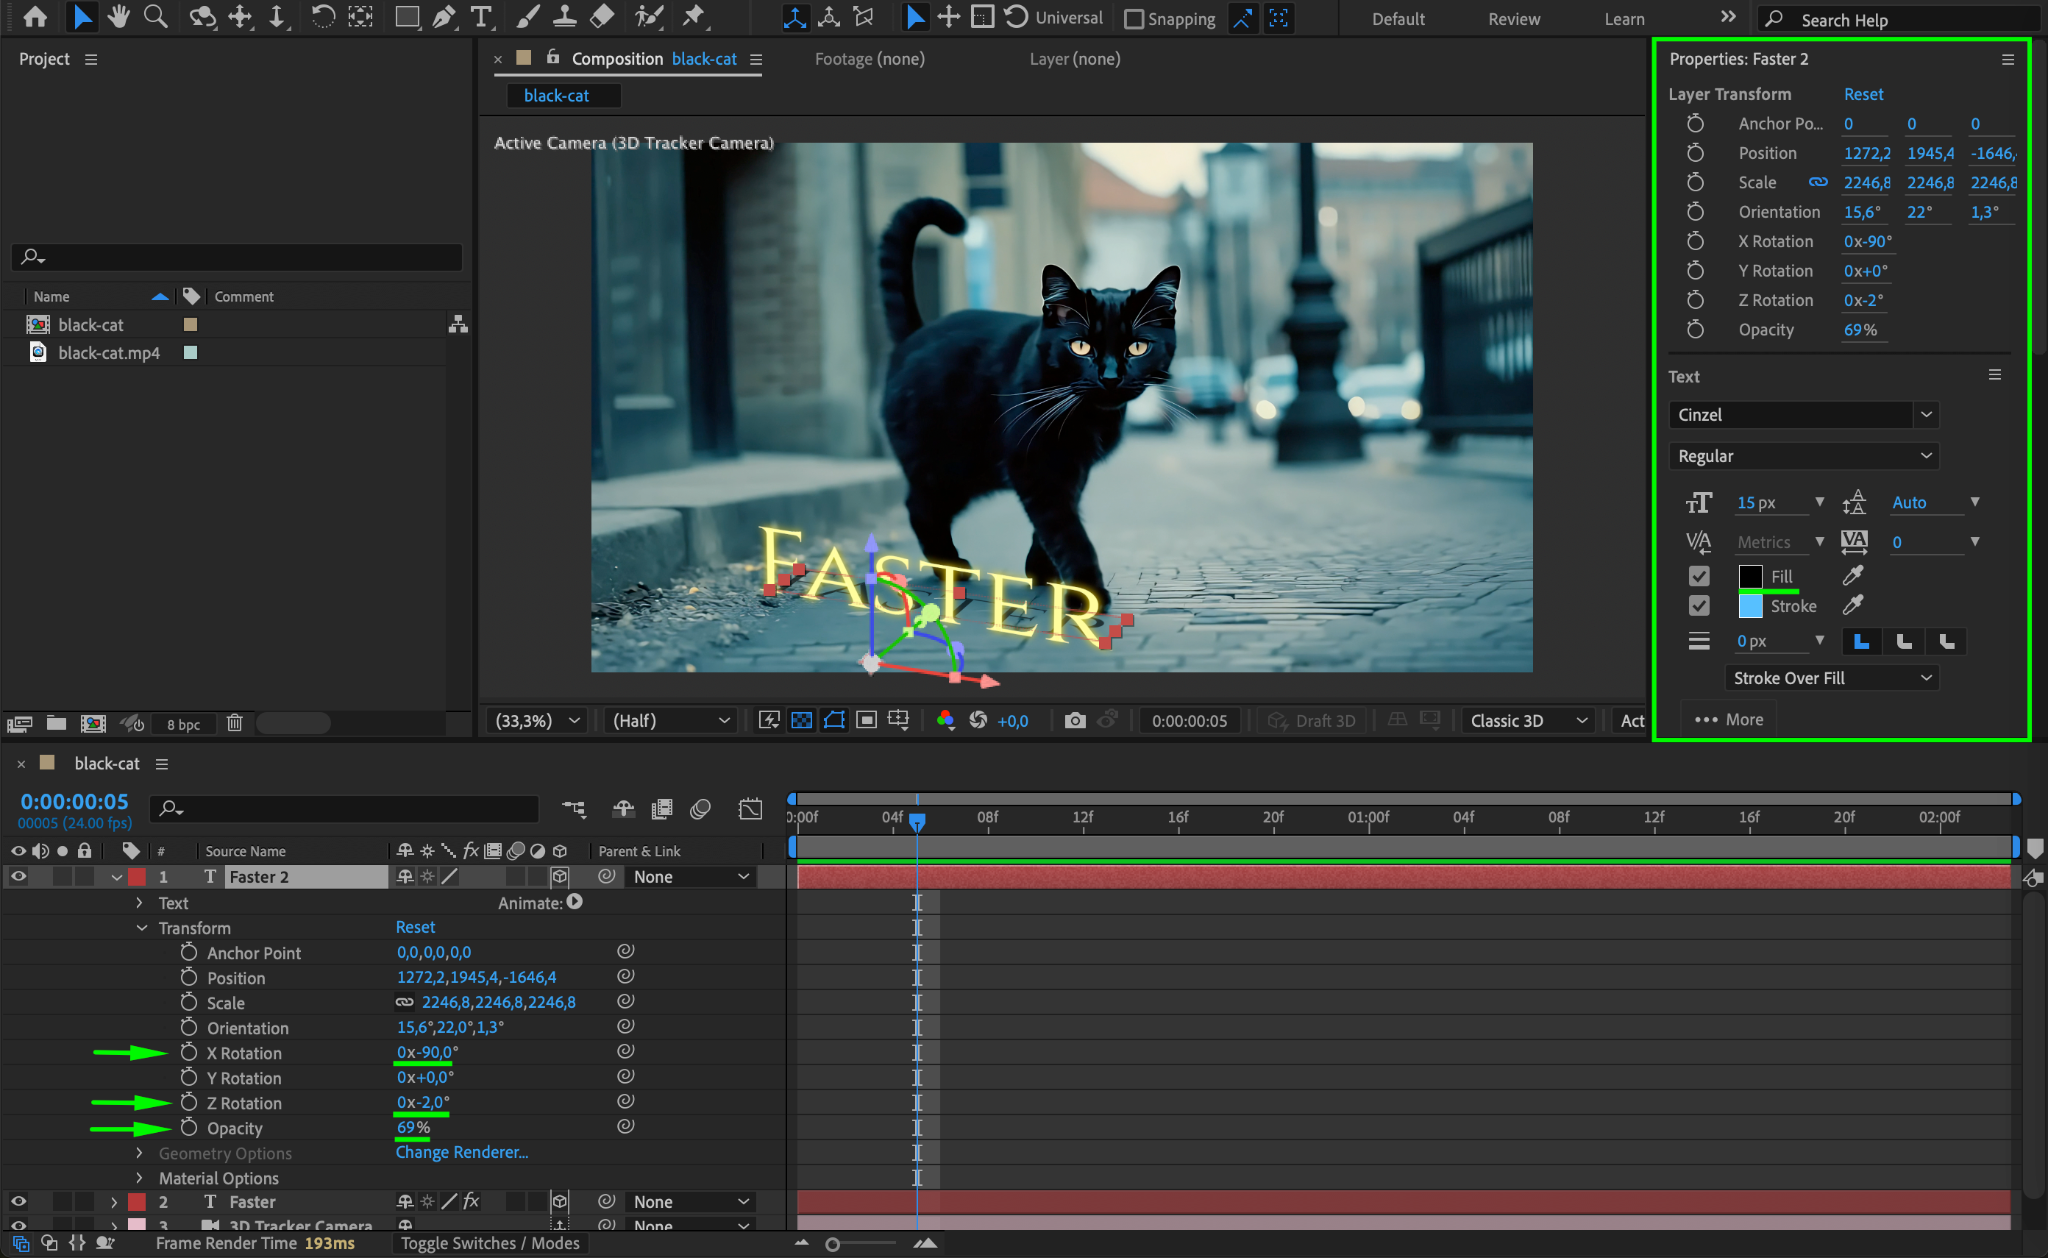Viewport: 2048px width, 1258px height.
Task: Click the Position stopwatch in Properties
Action: (x=1695, y=153)
